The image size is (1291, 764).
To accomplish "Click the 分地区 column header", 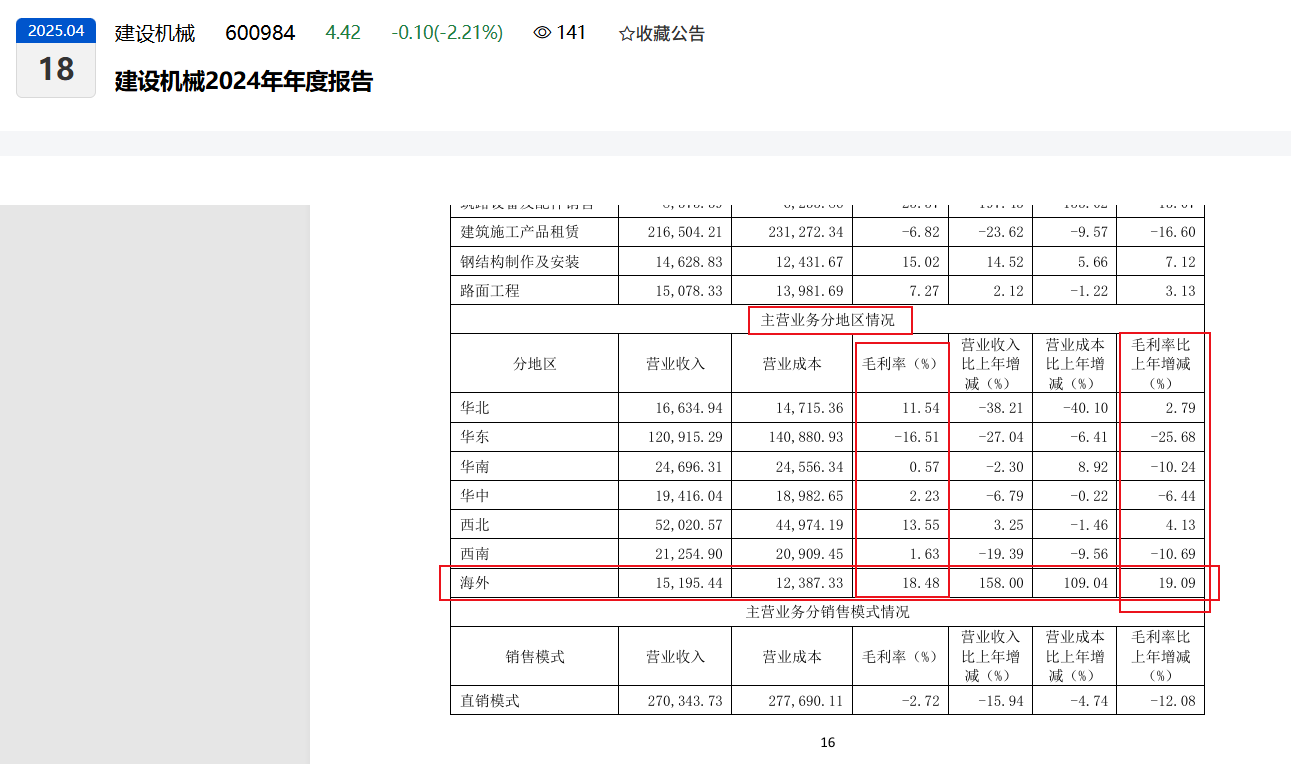I will 535,364.
